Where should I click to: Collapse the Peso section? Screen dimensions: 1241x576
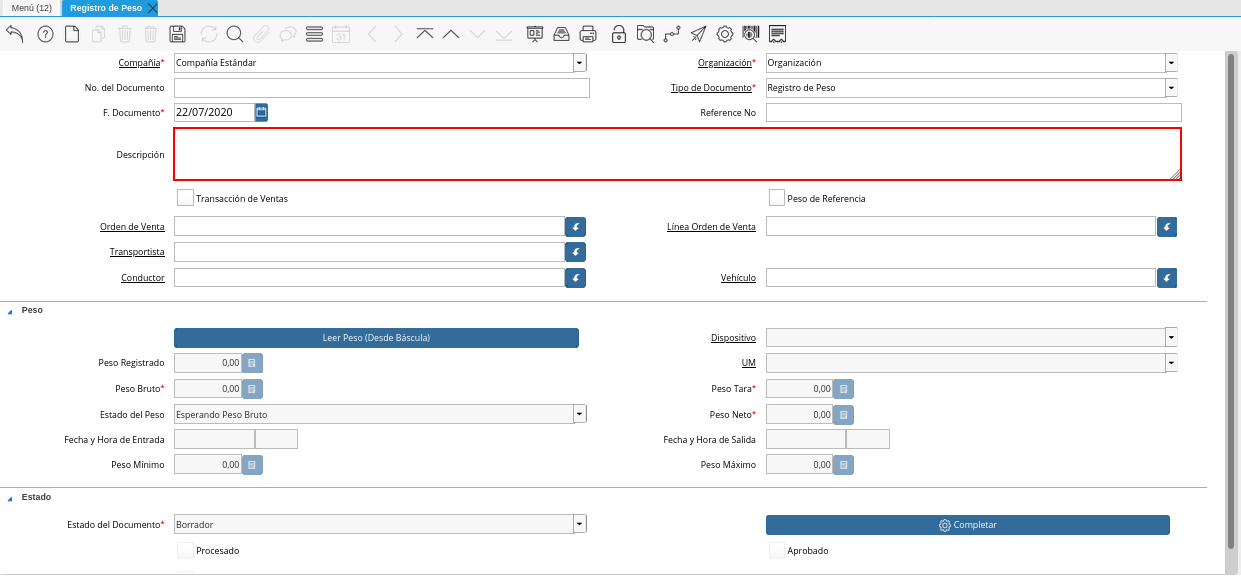(11, 311)
